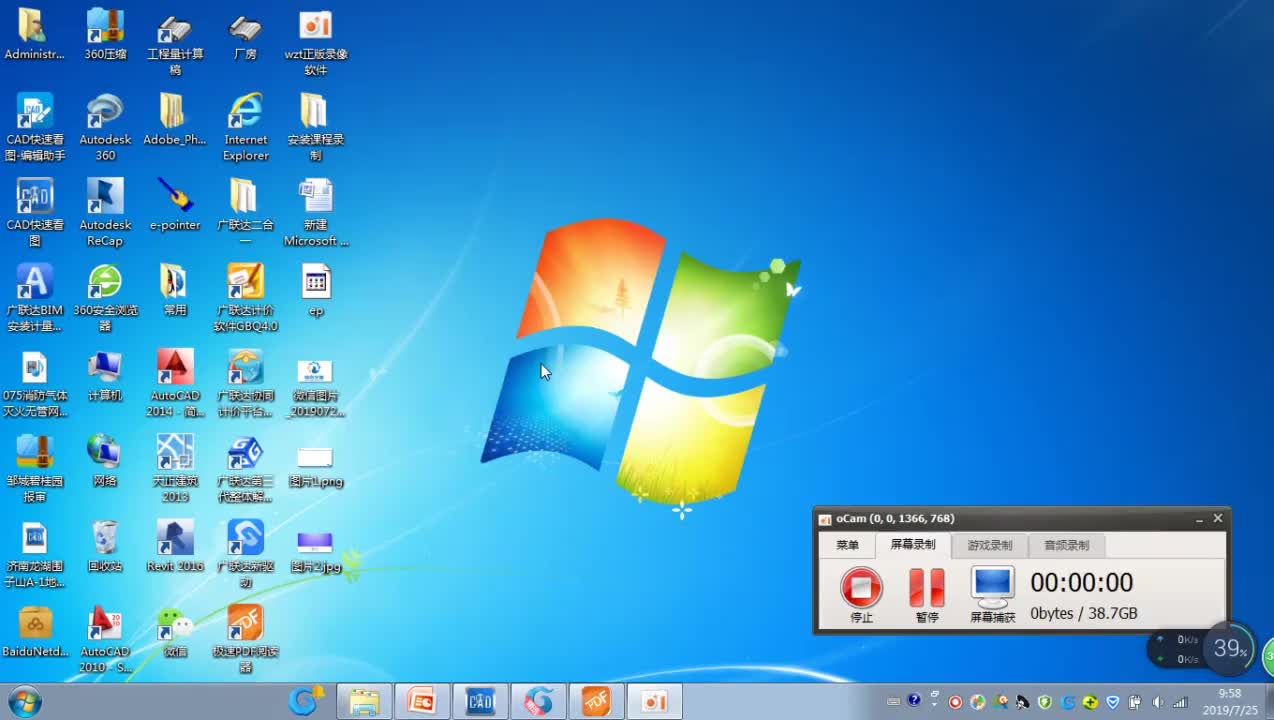
Task: Open the PowerPoint taskbar button
Action: pos(422,702)
